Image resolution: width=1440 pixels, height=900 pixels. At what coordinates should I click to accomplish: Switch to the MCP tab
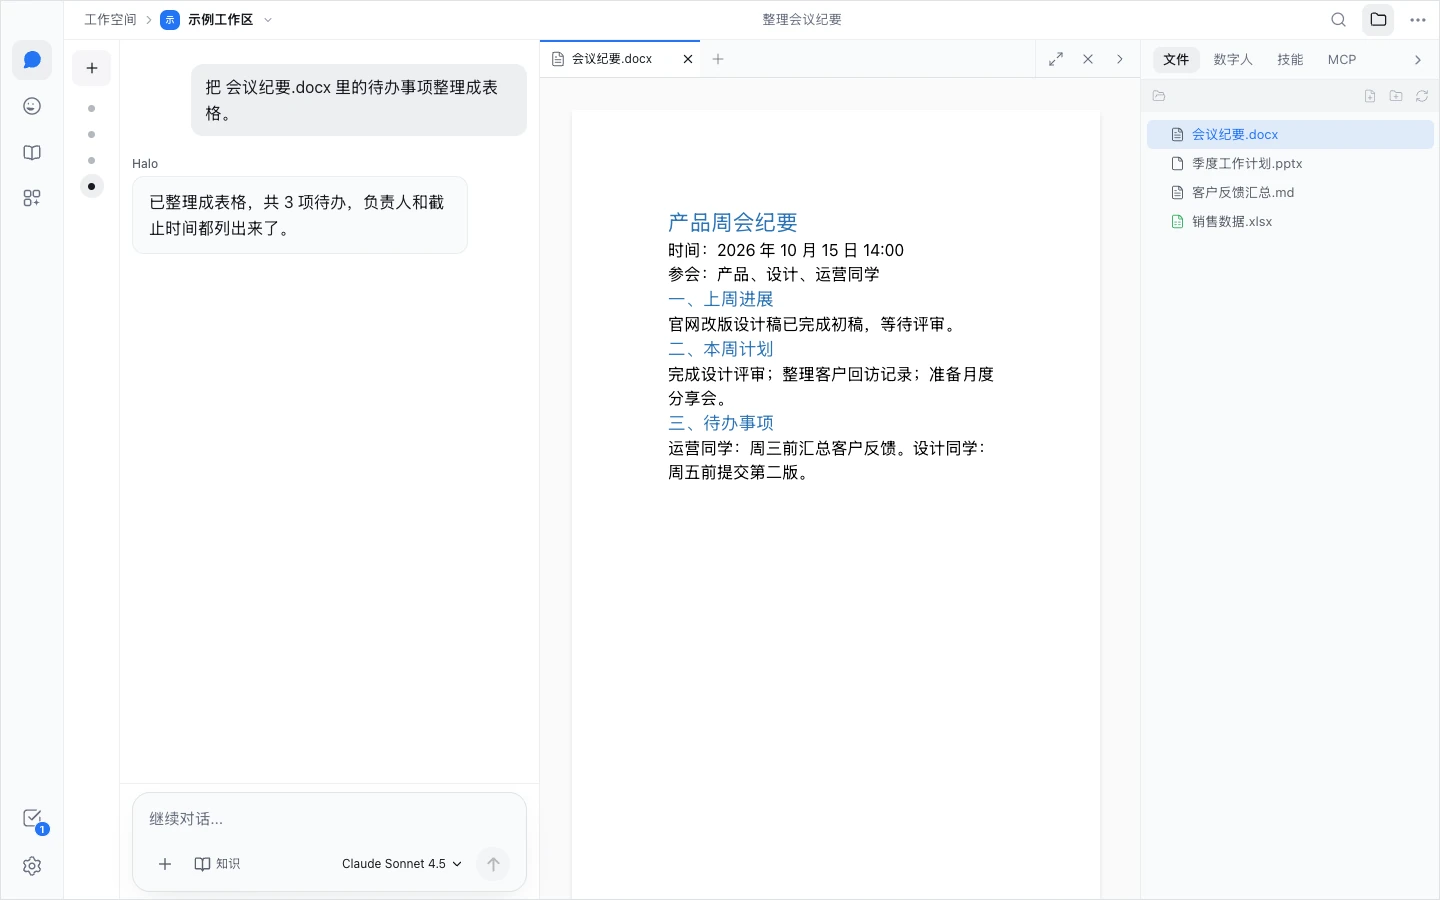[1342, 60]
